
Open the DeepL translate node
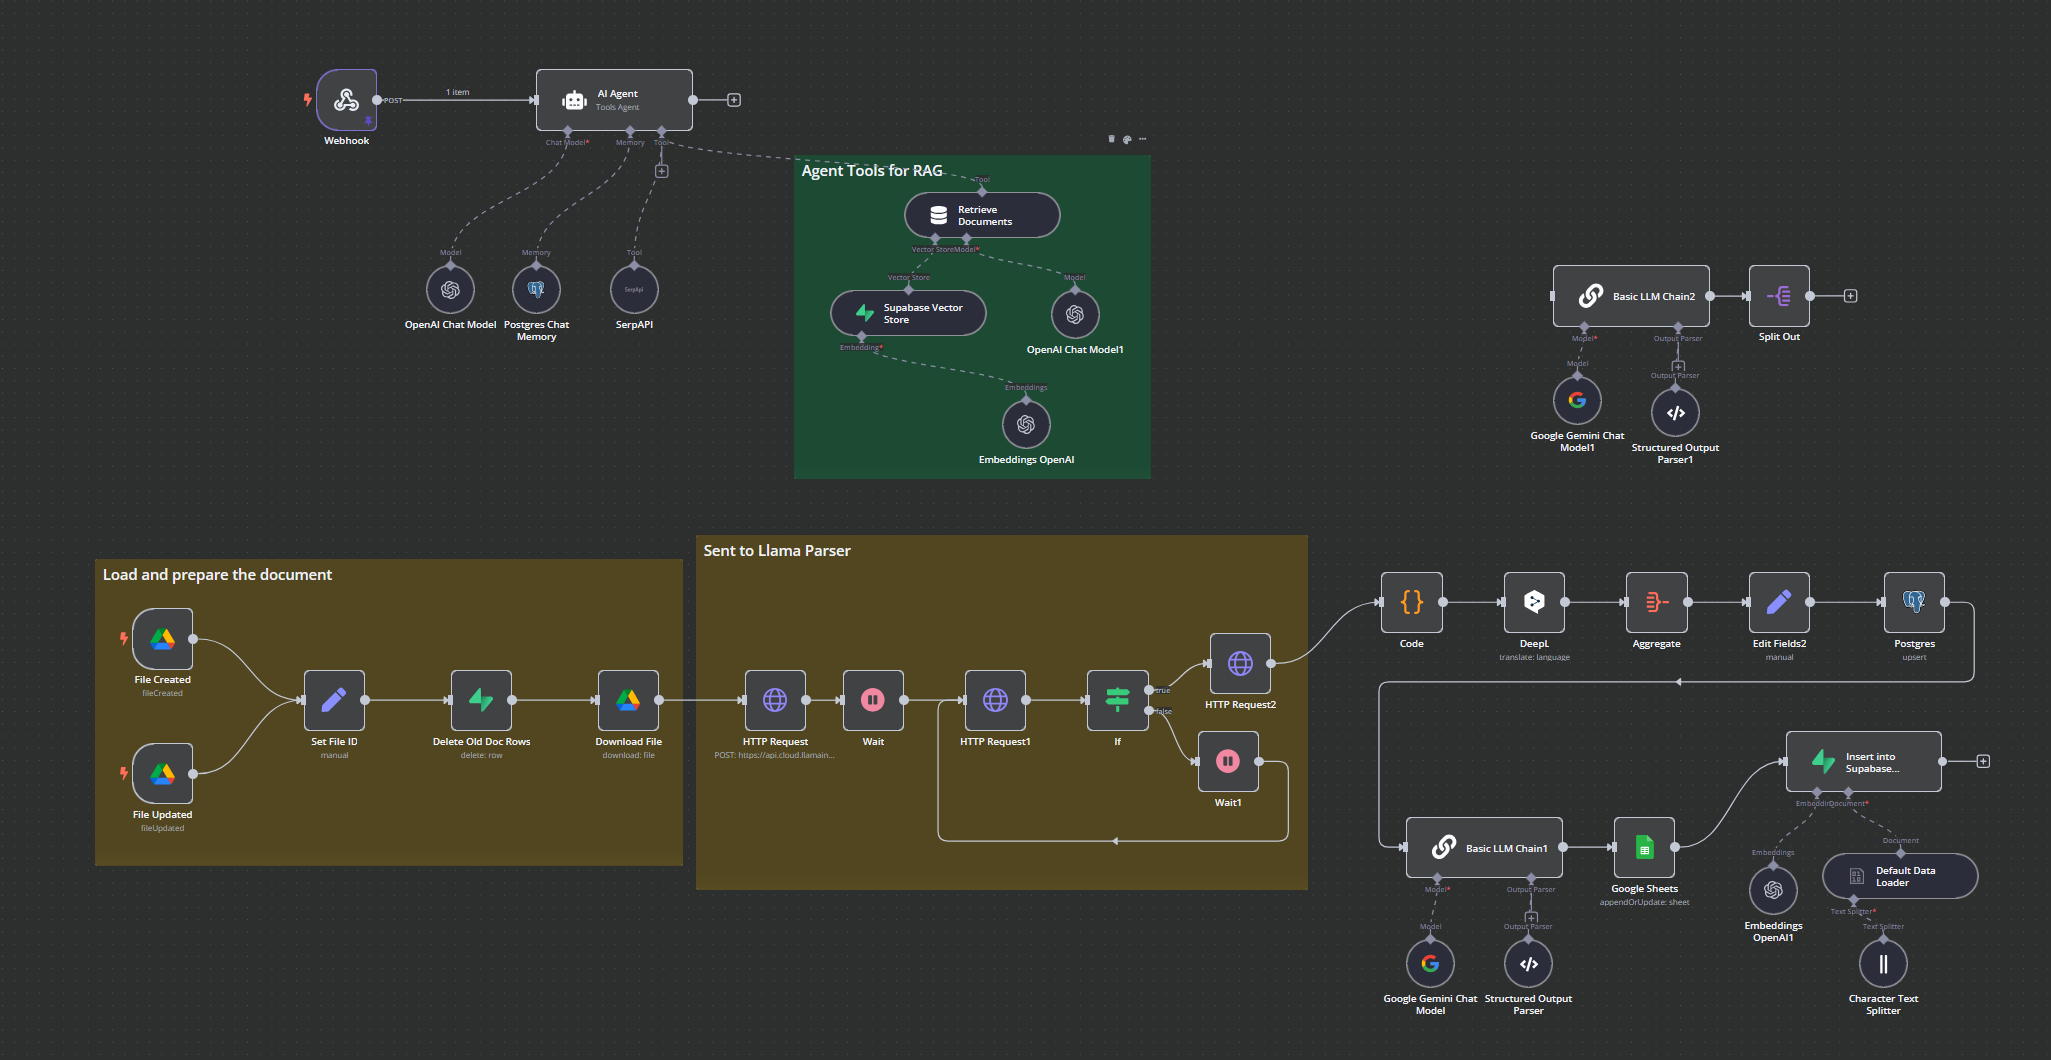1533,602
